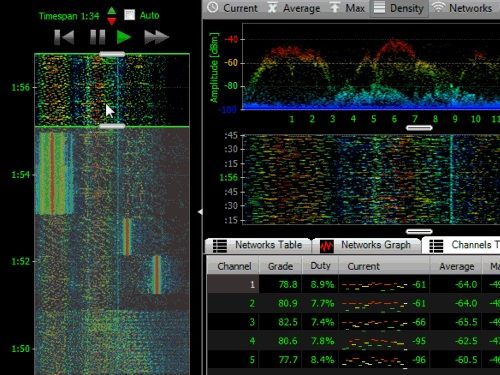Viewport: 500px width, 375px height.
Task: Click duty value 7.8%
Action: [322, 341]
